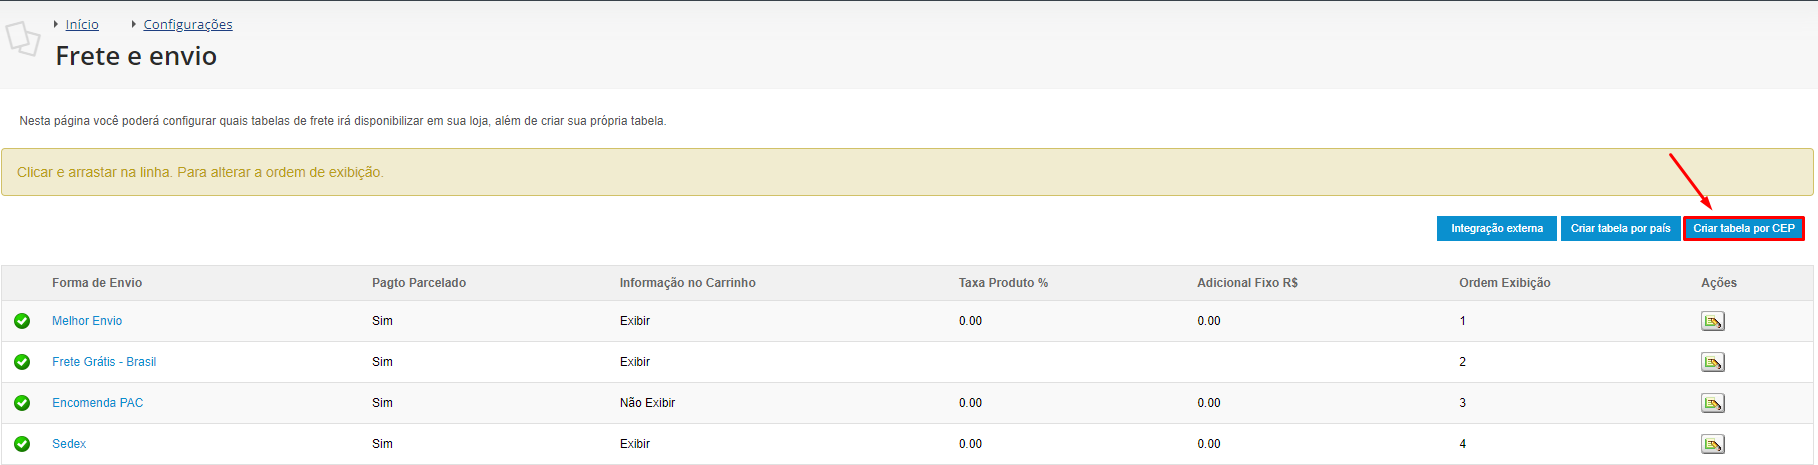Click Criar tabela por CEP button

pos(1744,228)
